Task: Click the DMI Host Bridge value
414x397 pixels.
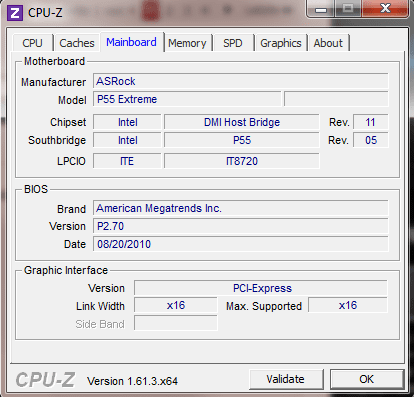Action: 242,122
